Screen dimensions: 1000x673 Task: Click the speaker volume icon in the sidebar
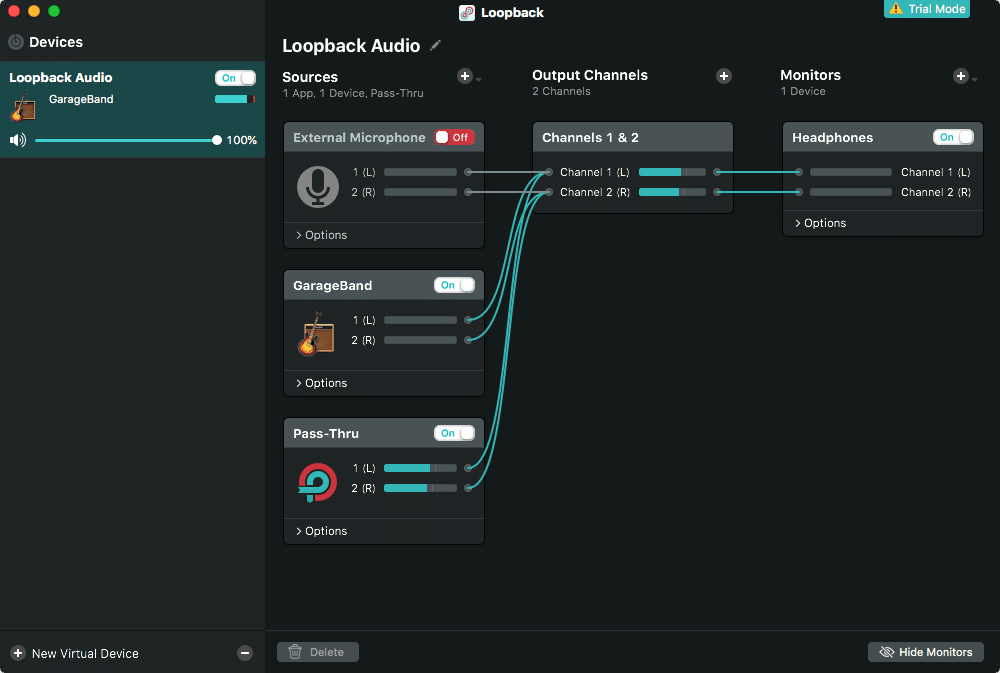click(18, 140)
